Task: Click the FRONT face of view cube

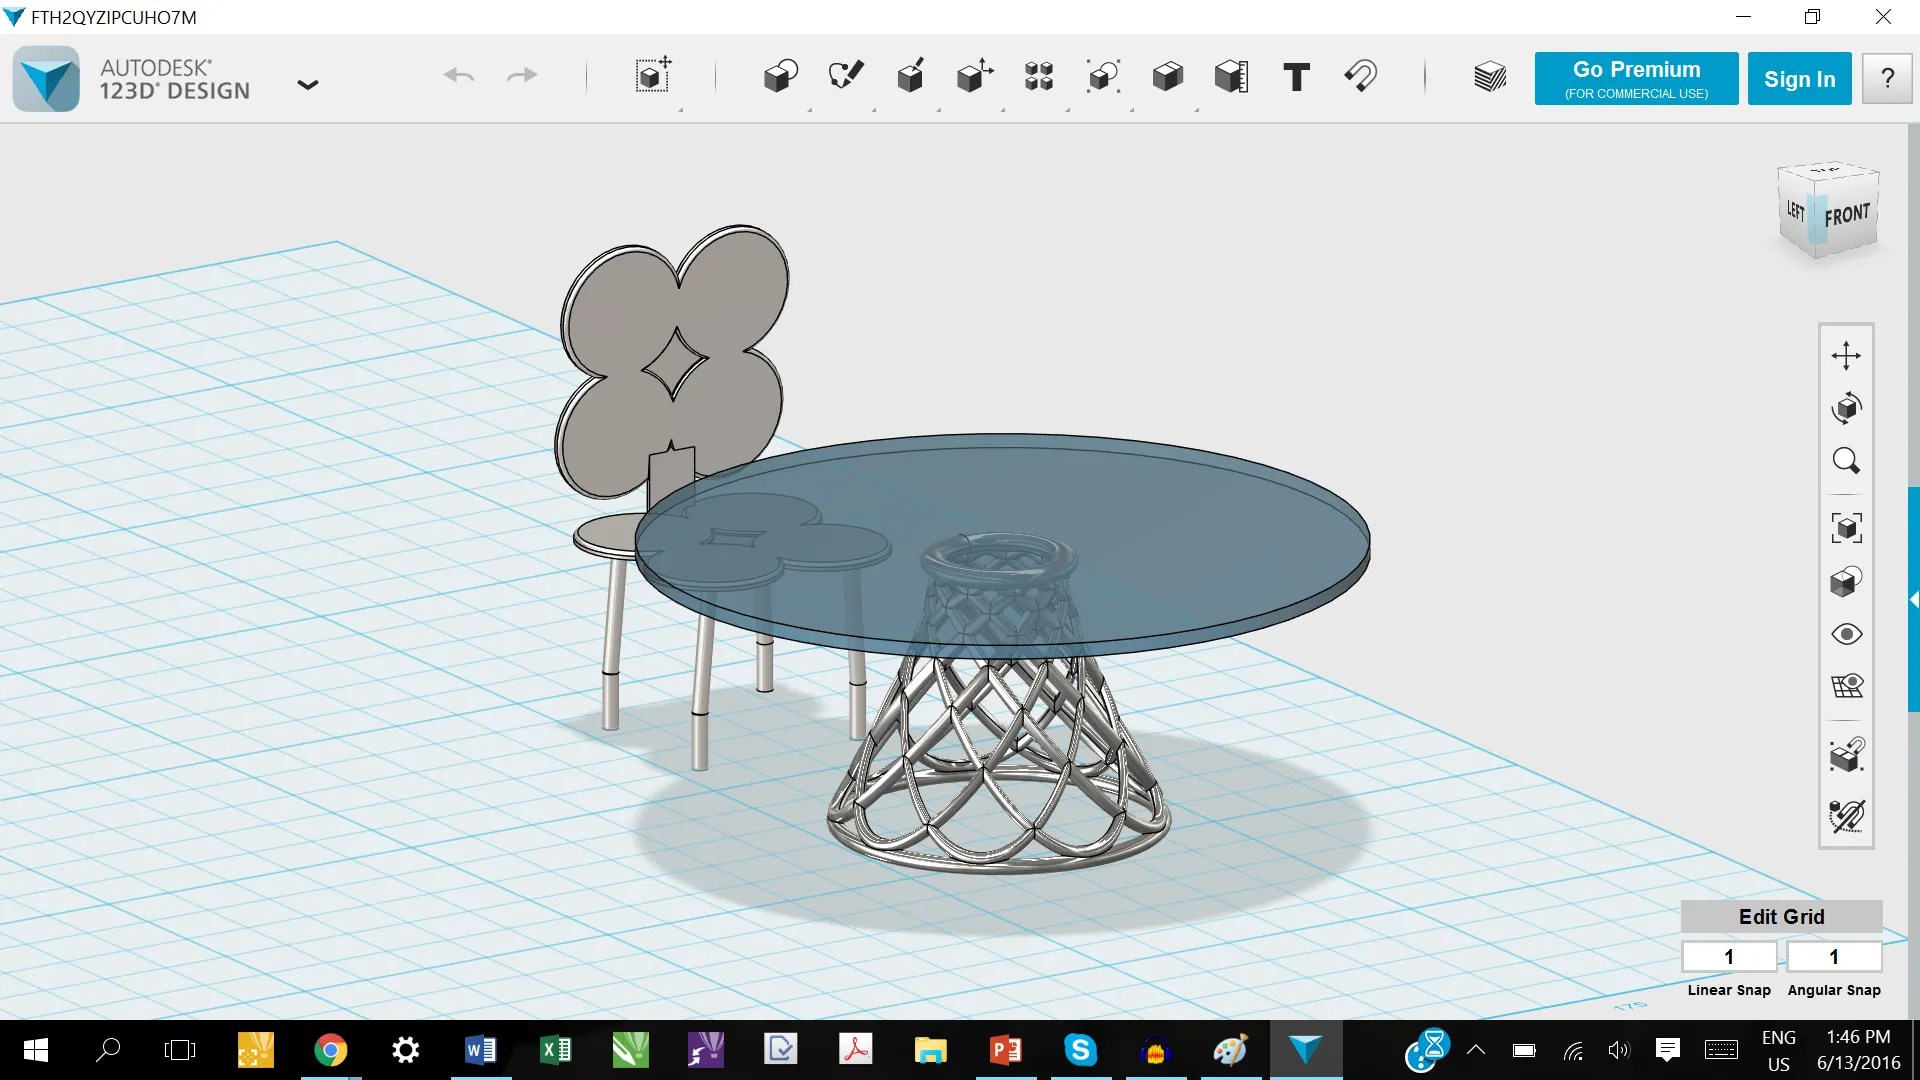Action: (1847, 214)
